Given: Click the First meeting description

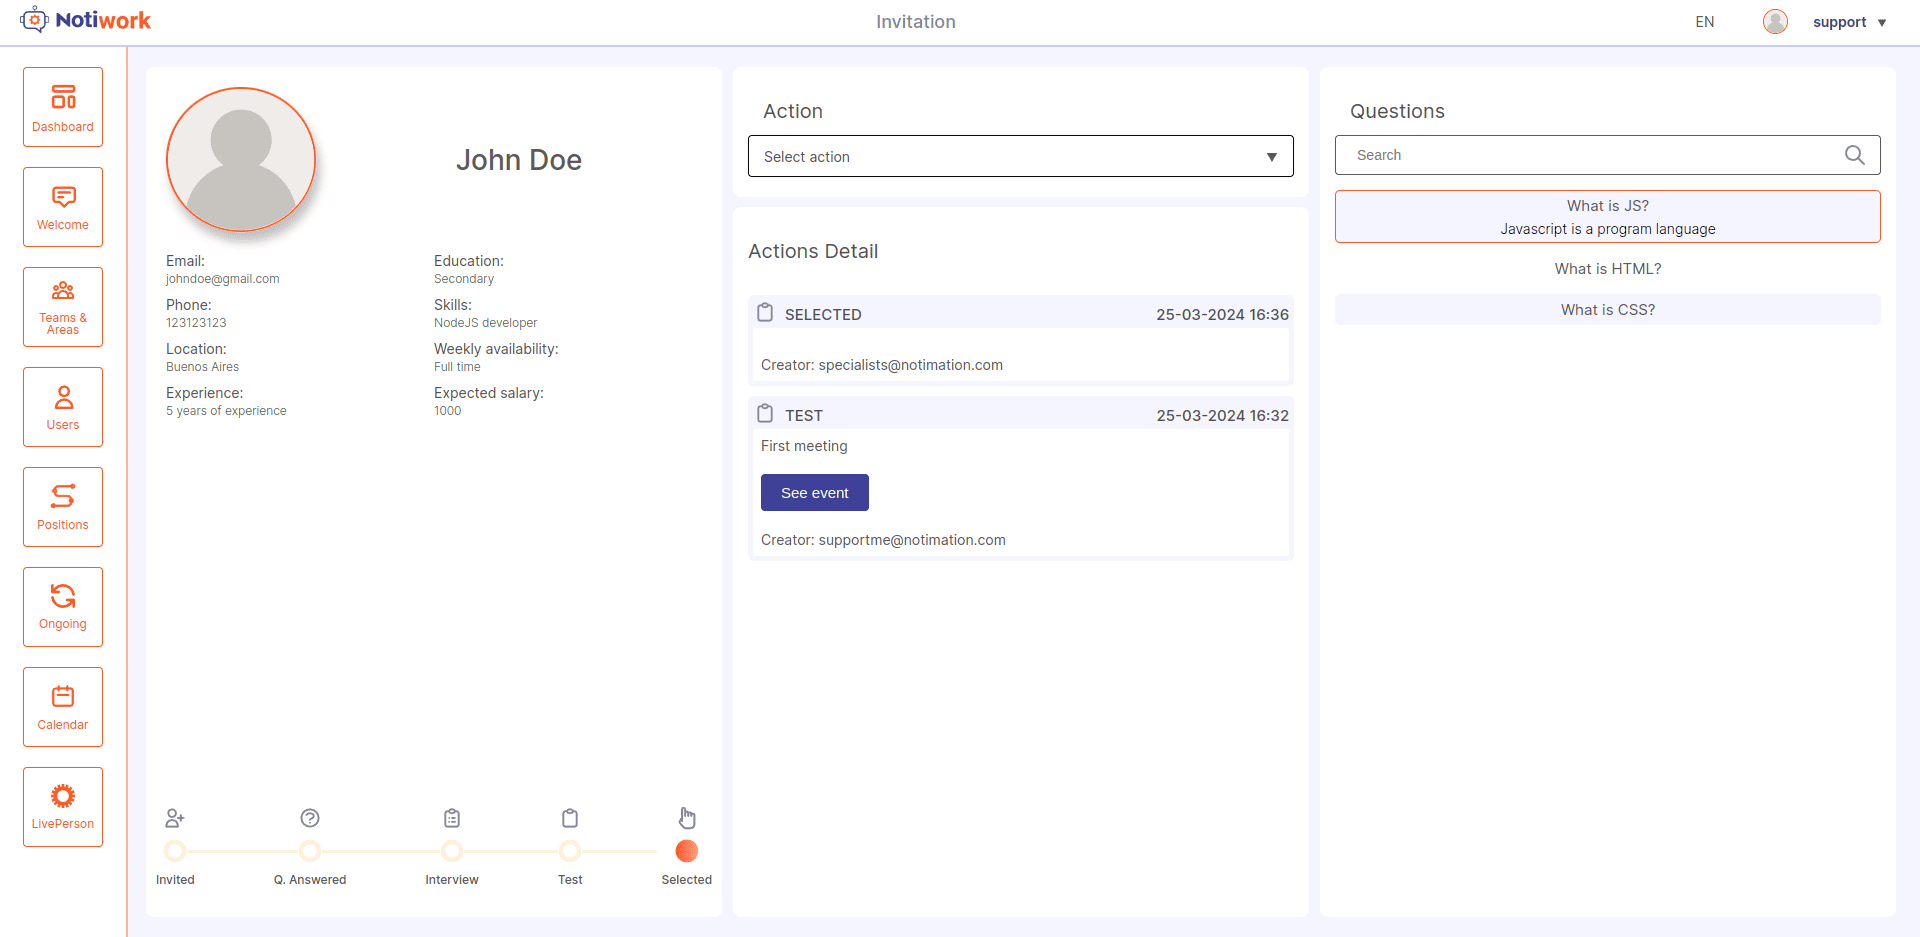Looking at the screenshot, I should tap(804, 446).
